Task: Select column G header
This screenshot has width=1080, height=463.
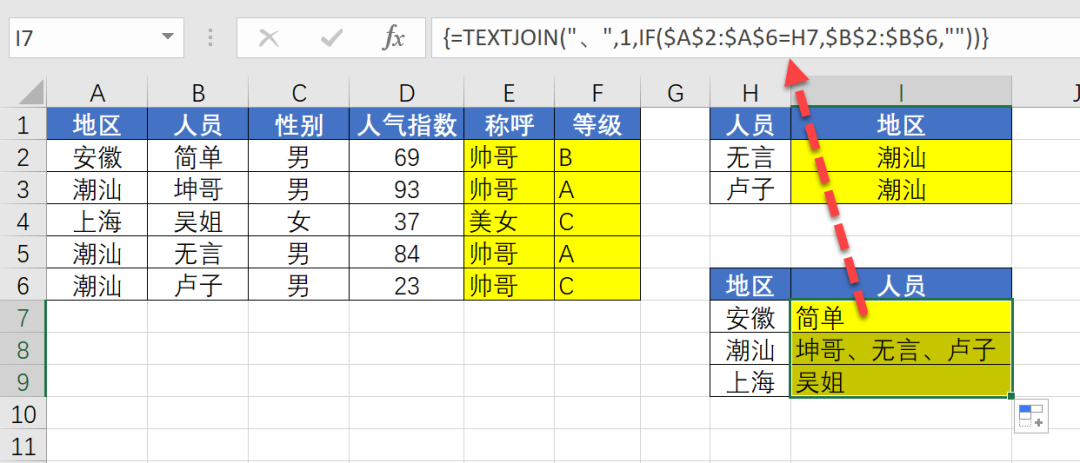Action: pos(675,93)
